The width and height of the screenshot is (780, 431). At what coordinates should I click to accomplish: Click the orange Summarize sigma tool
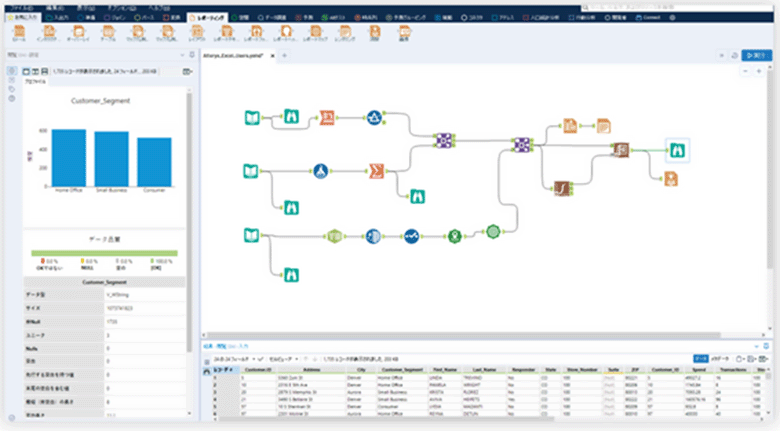[376, 169]
